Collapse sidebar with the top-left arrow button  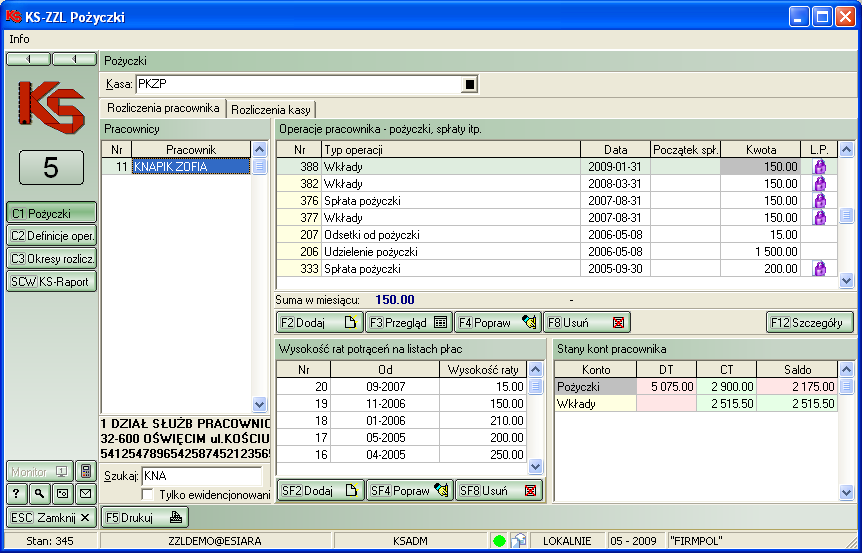point(28,59)
